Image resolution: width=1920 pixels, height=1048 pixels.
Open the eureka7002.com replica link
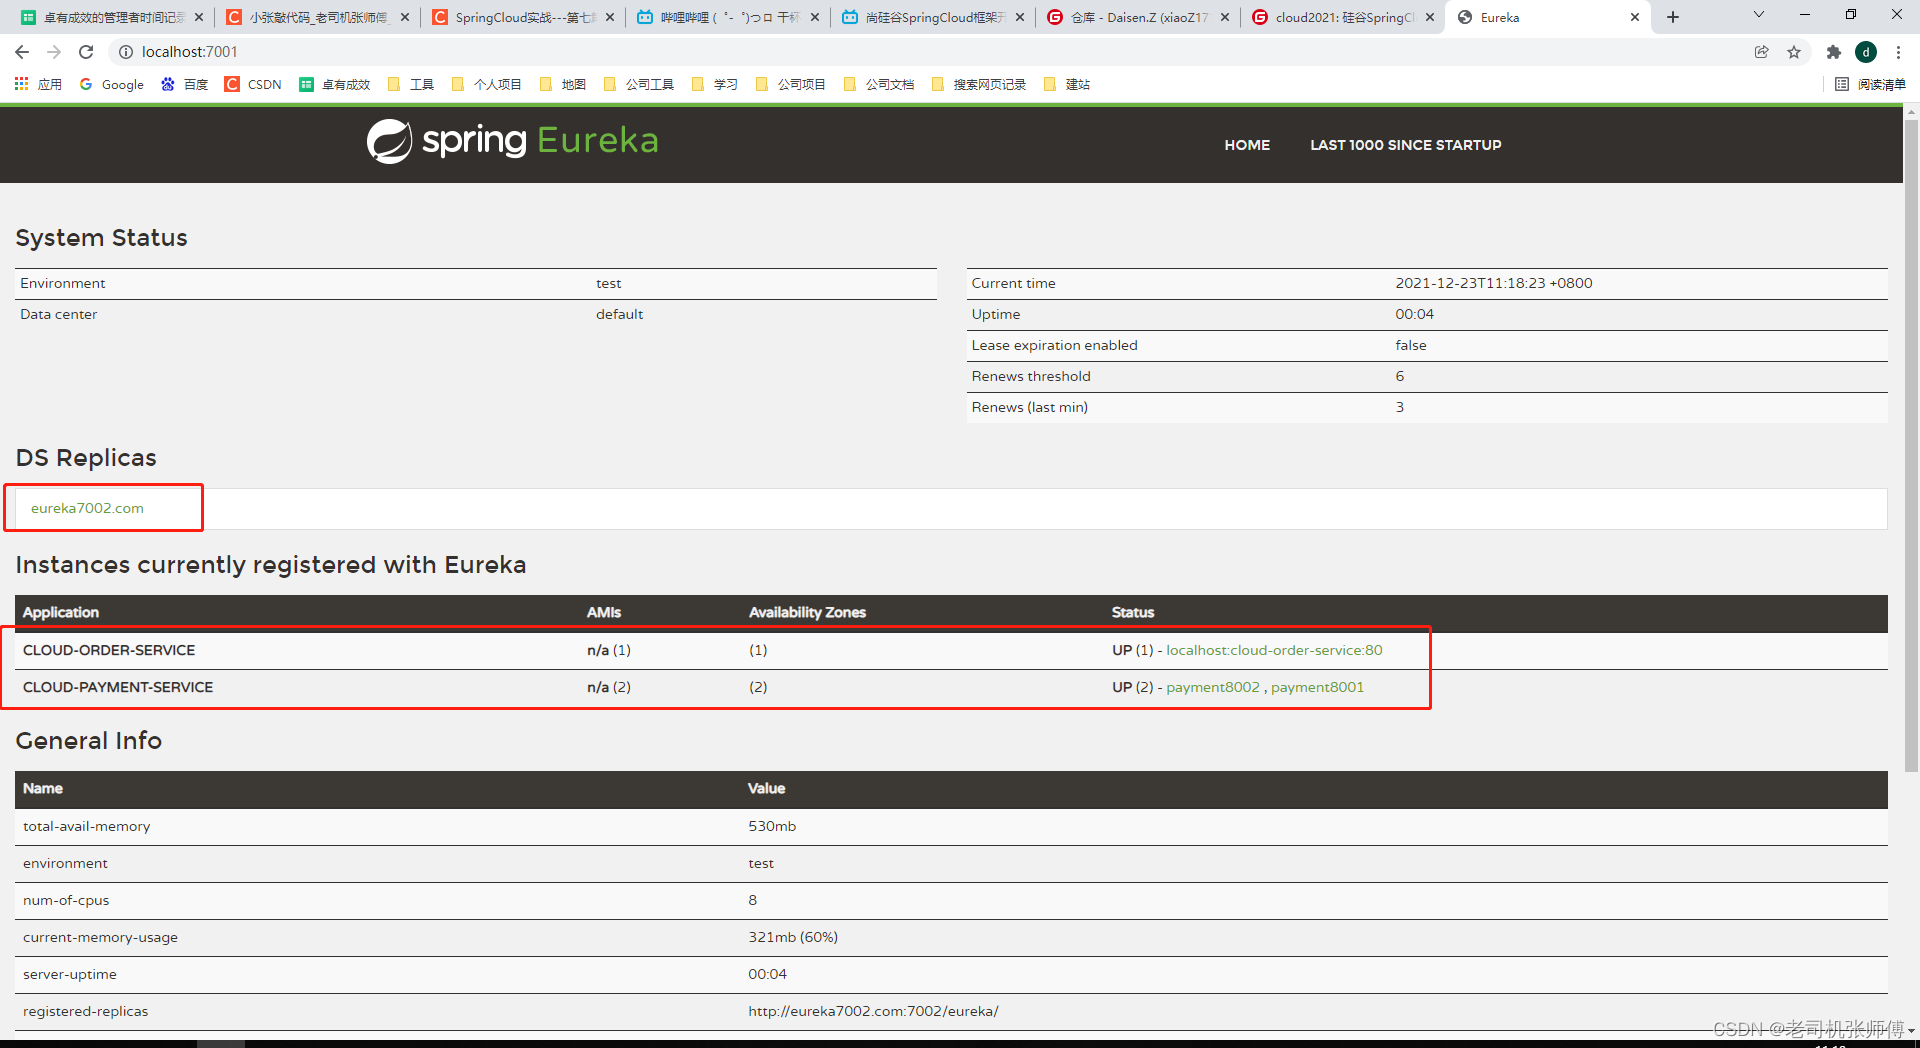[87, 508]
